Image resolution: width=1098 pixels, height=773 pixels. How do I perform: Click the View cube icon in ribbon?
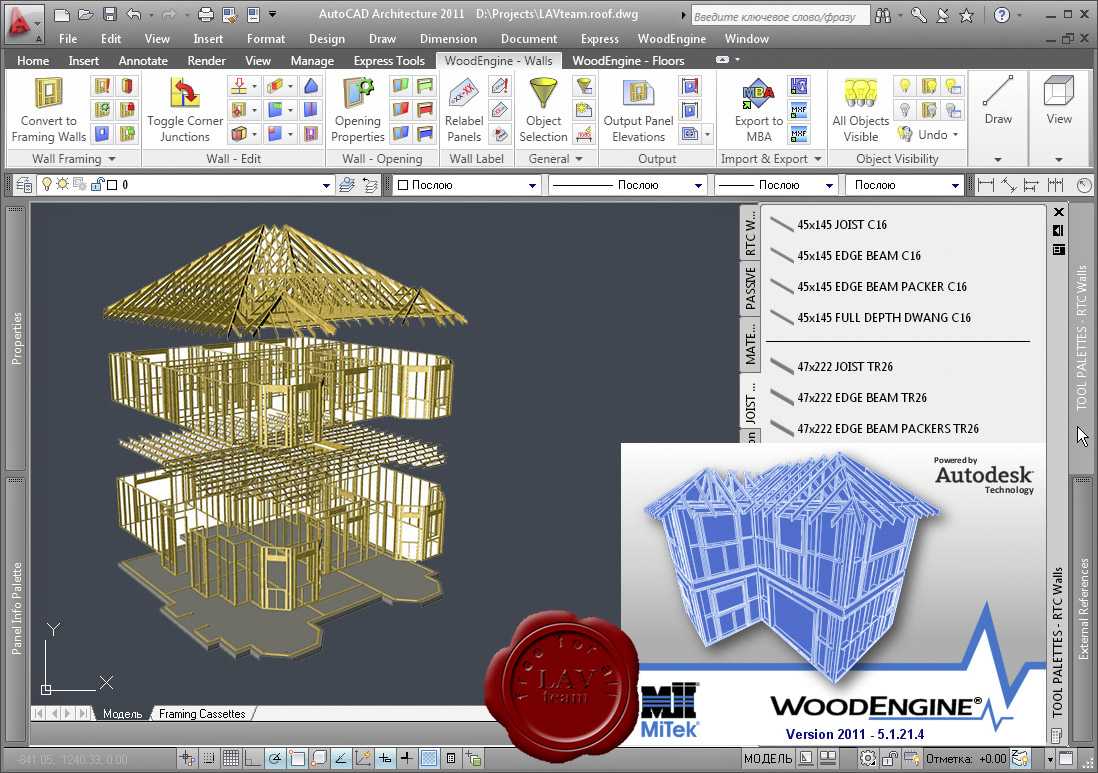point(1059,92)
